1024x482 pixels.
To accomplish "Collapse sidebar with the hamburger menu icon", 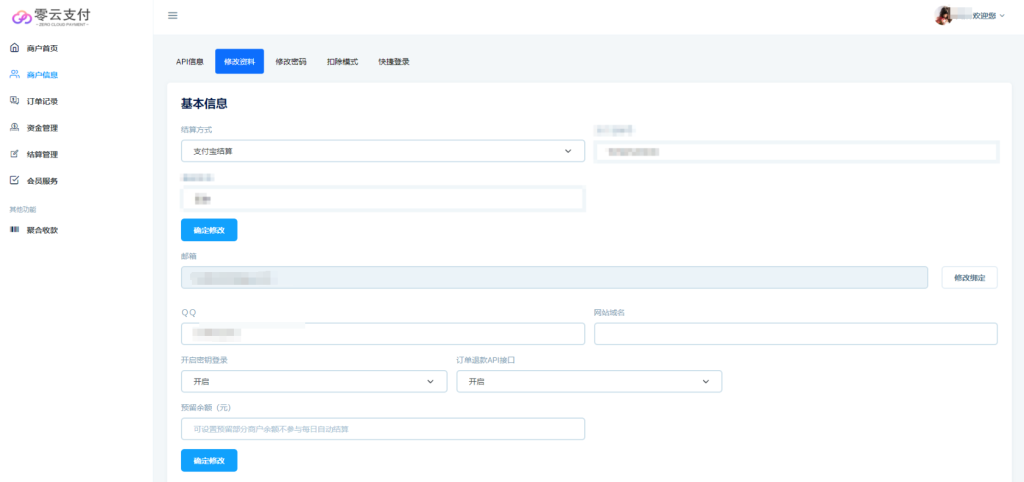I will point(173,15).
